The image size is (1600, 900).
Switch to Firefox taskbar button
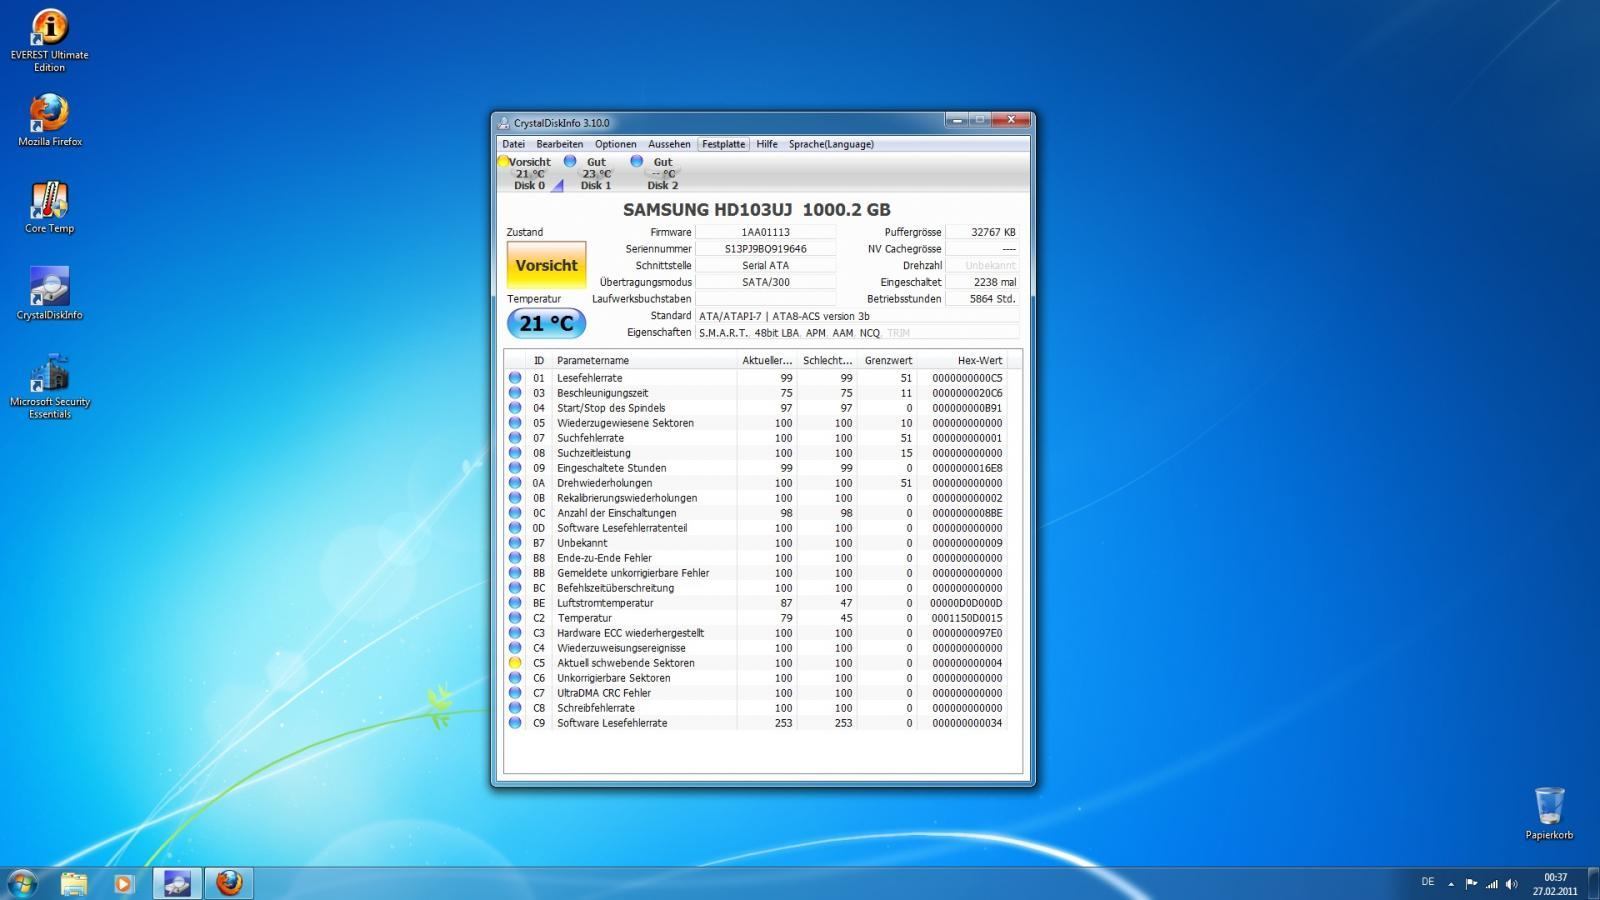[x=229, y=883]
